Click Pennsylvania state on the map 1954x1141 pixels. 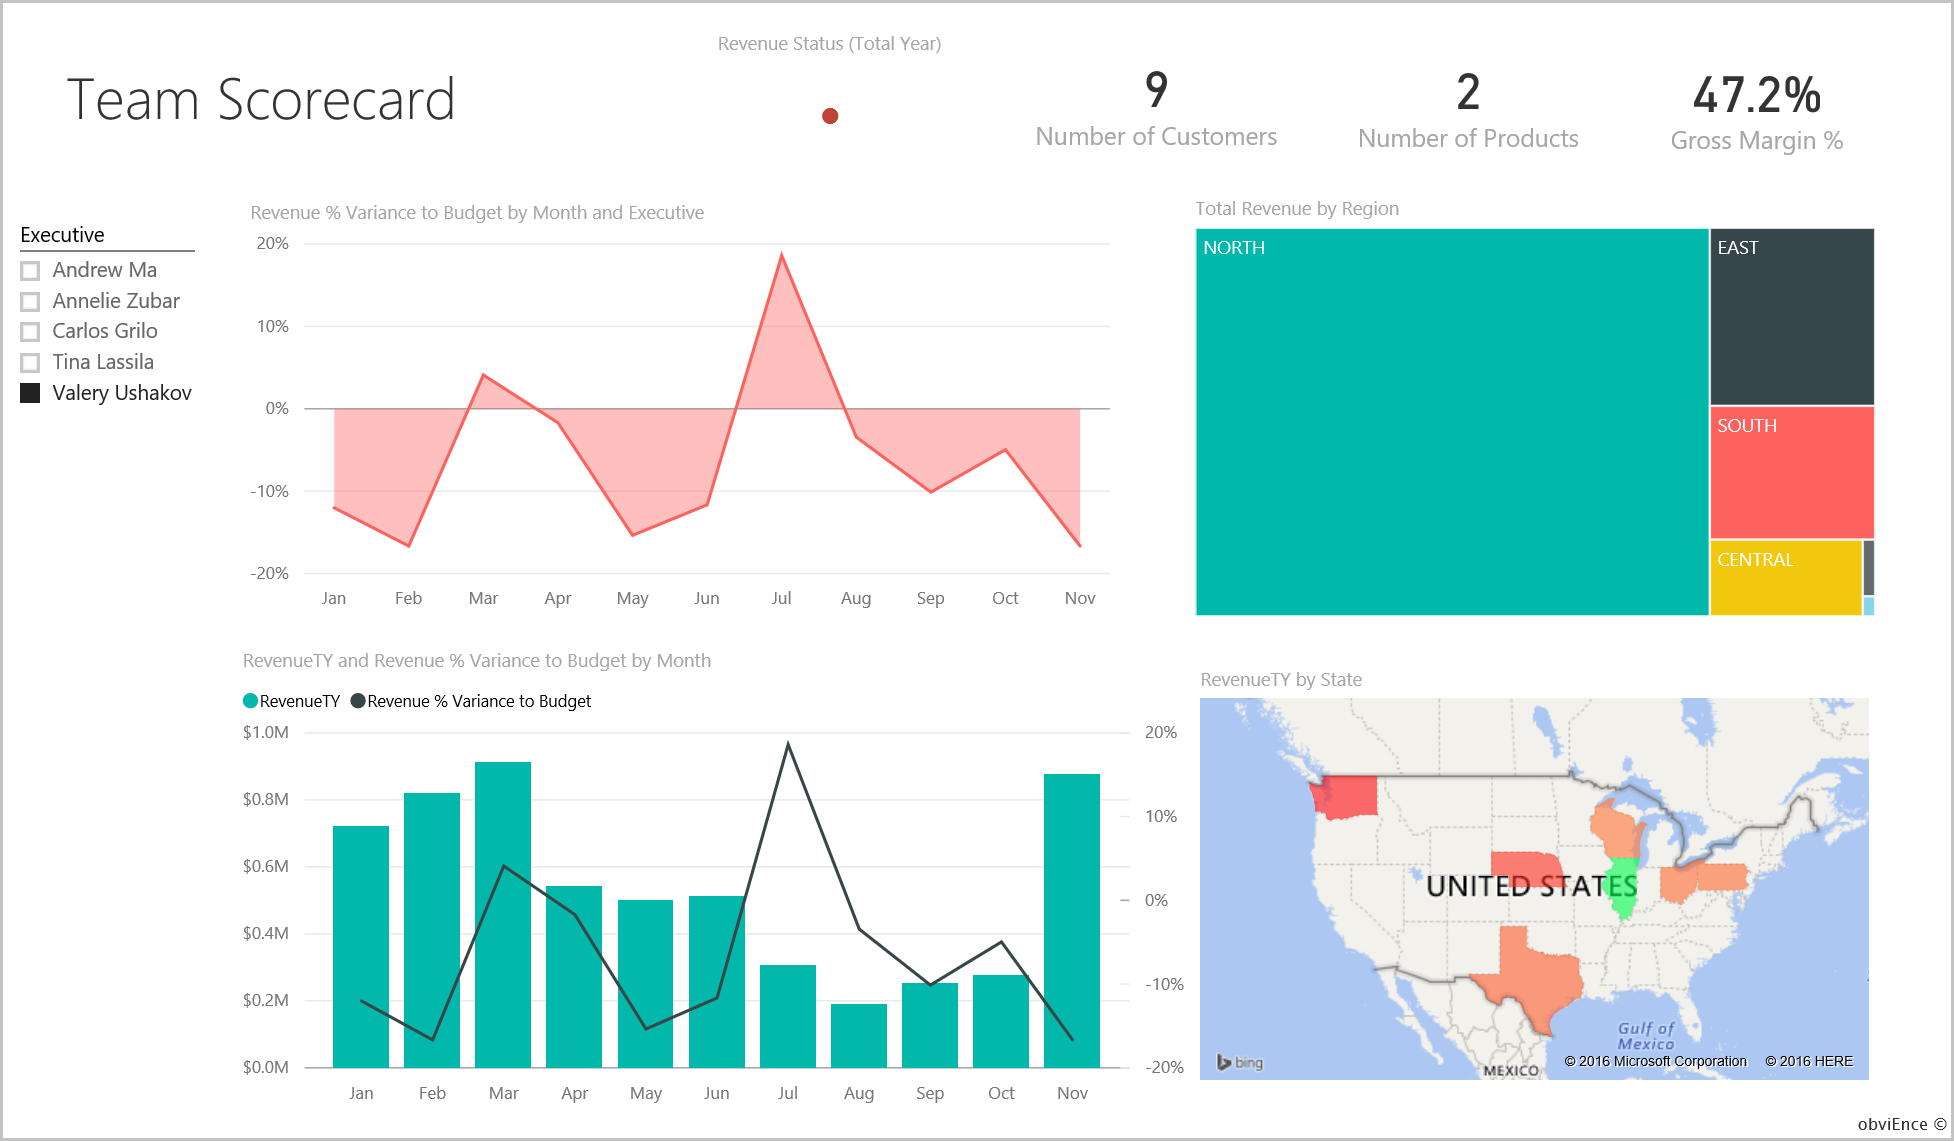coord(1722,877)
